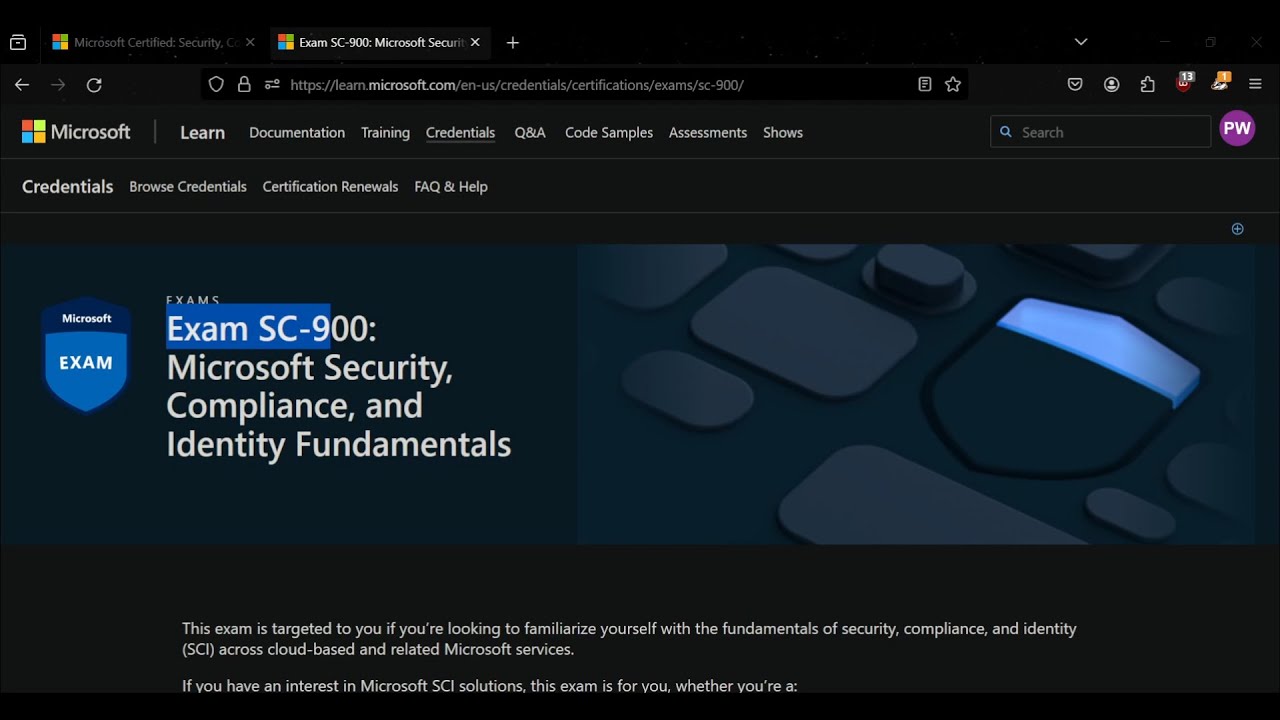Viewport: 1280px width, 720px height.
Task: Save page to Pocket icon
Action: tap(1075, 85)
